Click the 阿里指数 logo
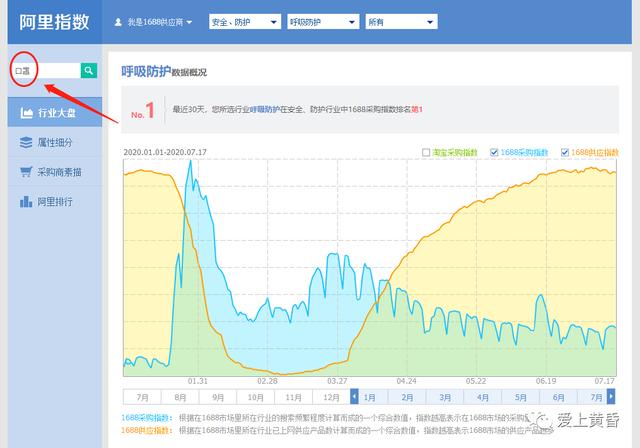 click(x=54, y=22)
